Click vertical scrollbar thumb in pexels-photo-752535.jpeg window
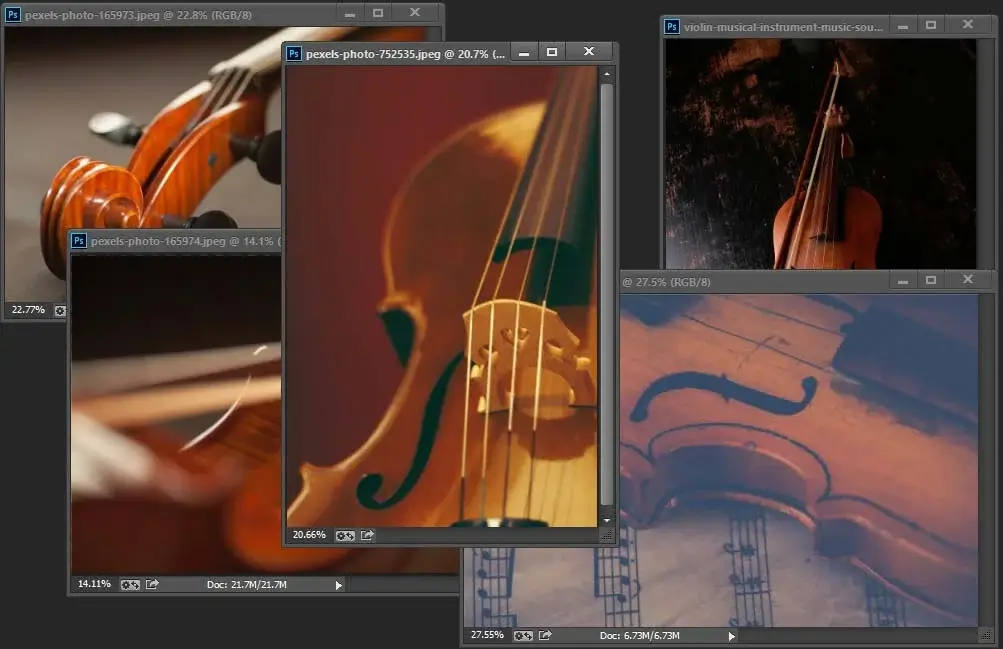1003x649 pixels. [x=606, y=294]
